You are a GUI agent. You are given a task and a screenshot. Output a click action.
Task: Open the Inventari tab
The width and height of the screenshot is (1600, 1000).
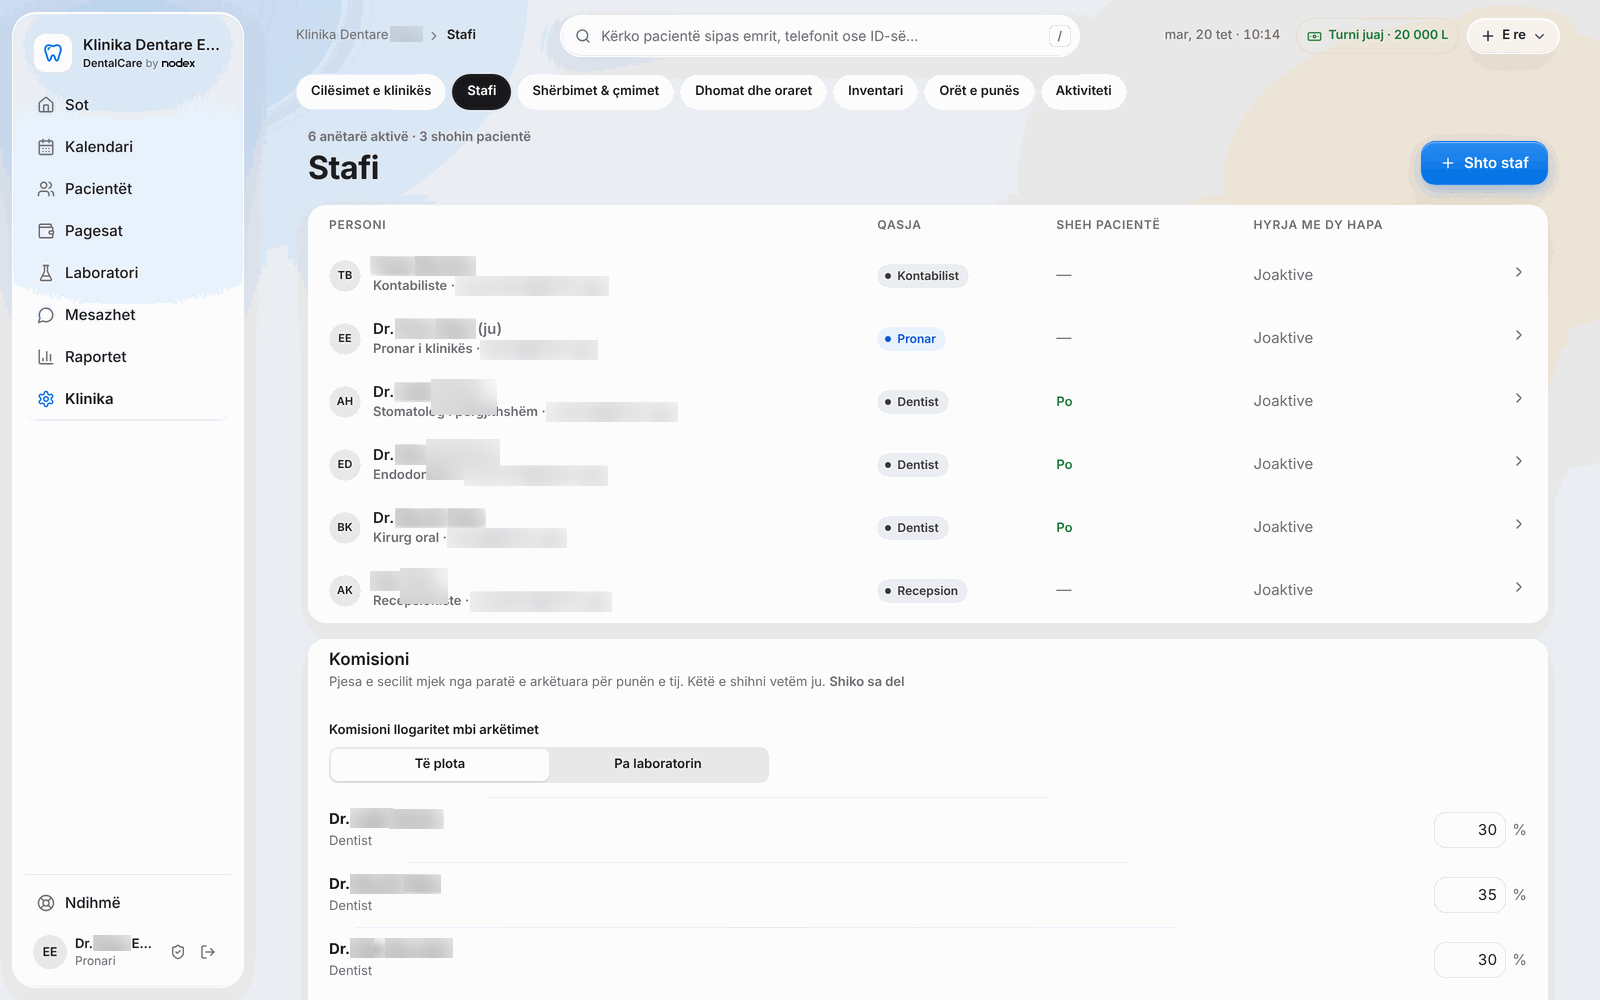pos(875,91)
